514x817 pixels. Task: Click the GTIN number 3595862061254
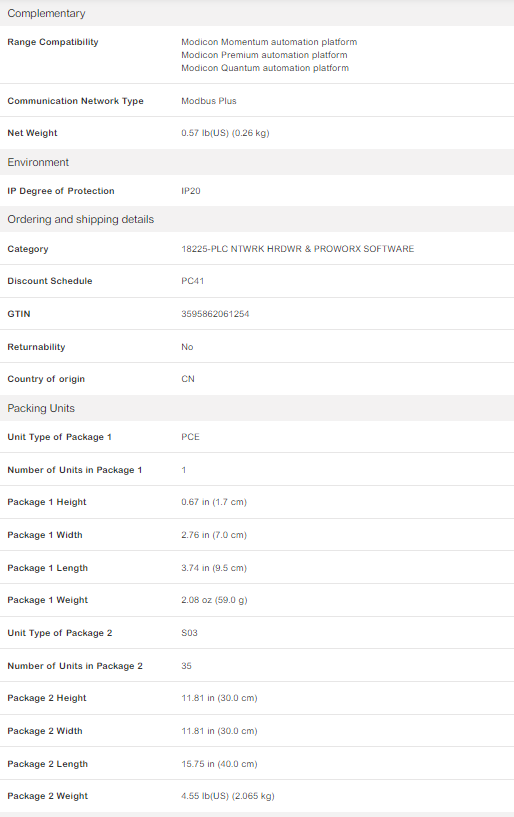click(x=215, y=314)
